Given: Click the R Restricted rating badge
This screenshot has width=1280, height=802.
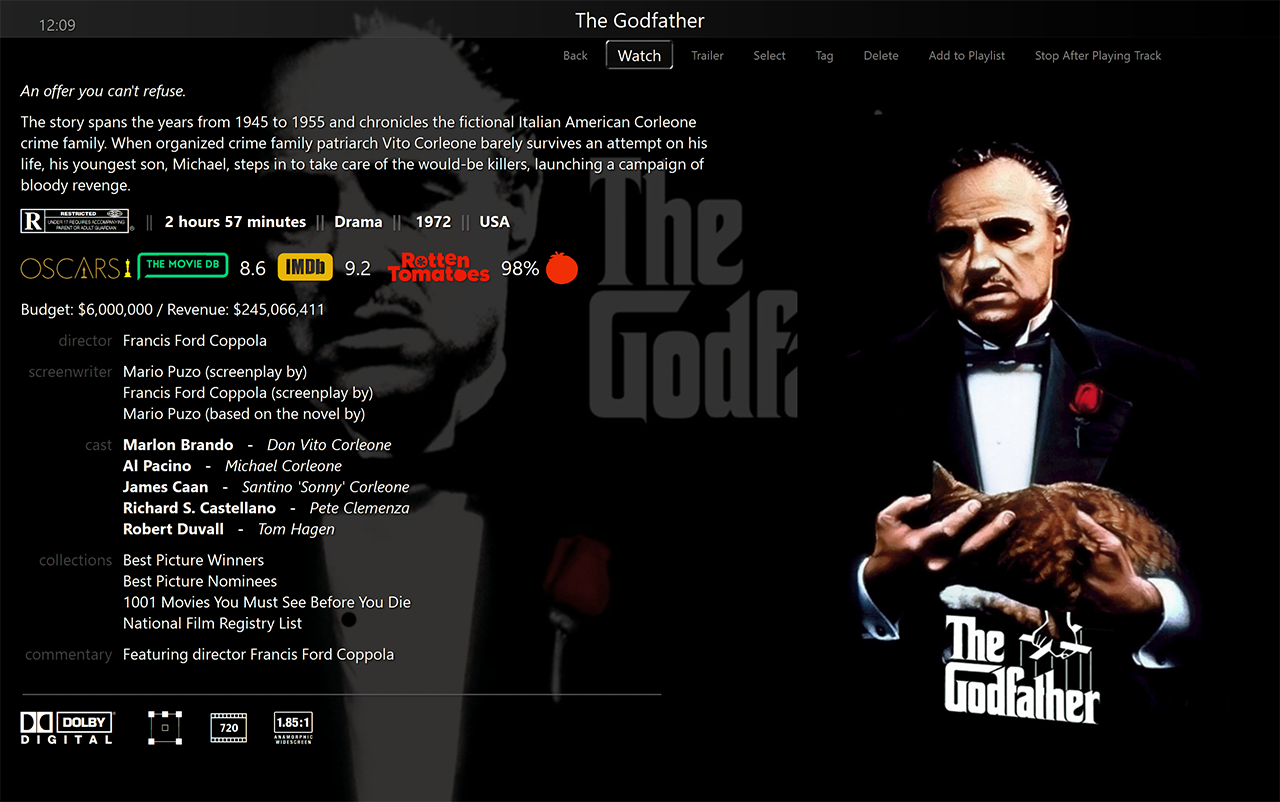Looking at the screenshot, I should click(x=75, y=221).
